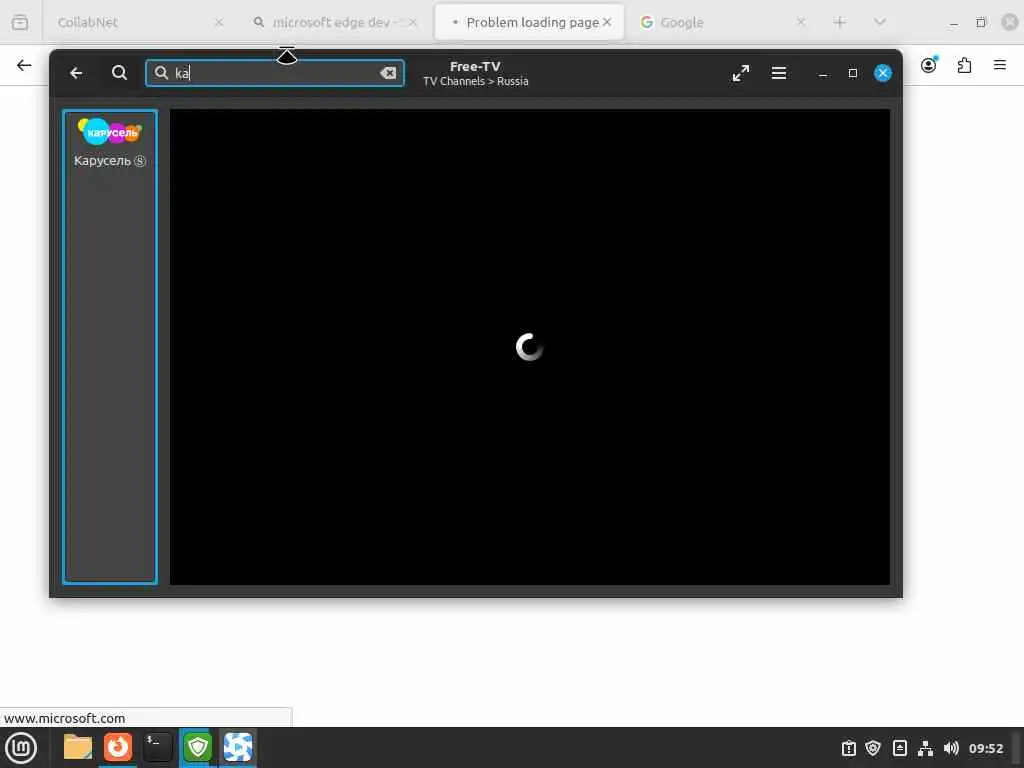
Task: Open the browser extensions puzzle icon
Action: (x=964, y=65)
